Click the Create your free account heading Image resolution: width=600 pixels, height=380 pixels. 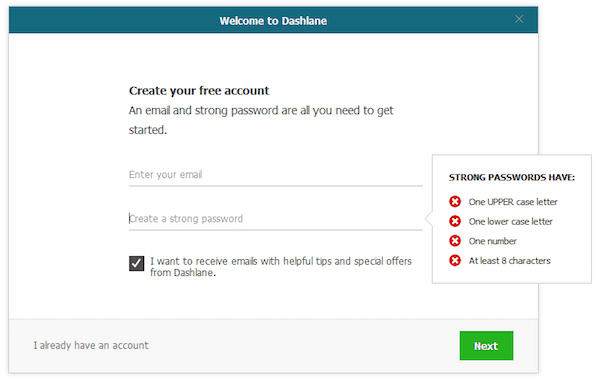tap(199, 91)
